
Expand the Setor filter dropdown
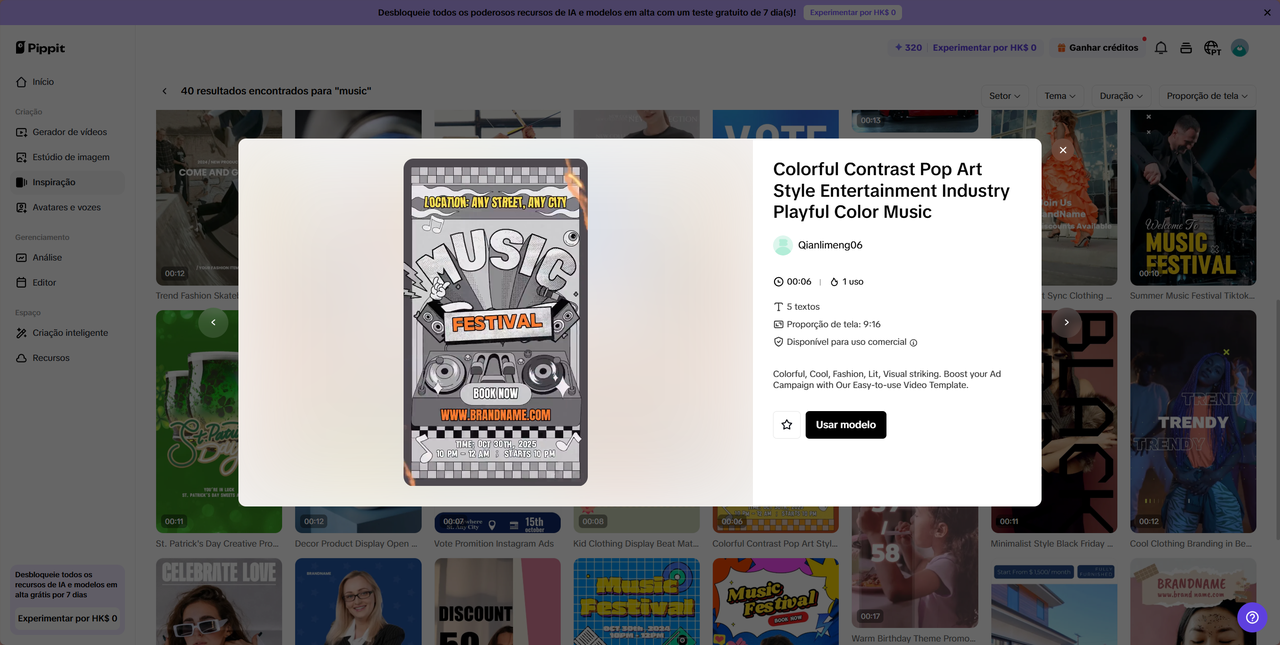1004,96
